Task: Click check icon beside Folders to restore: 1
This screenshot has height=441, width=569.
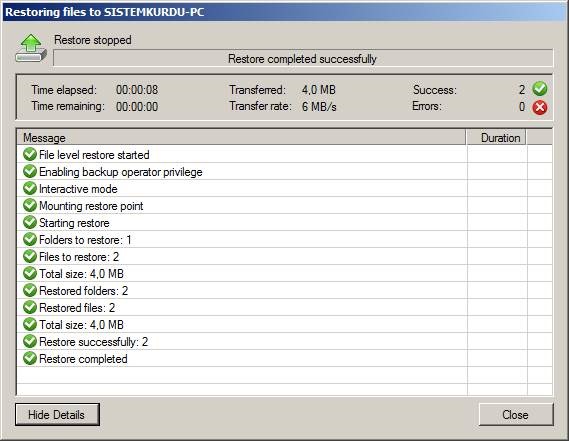Action: (x=30, y=240)
